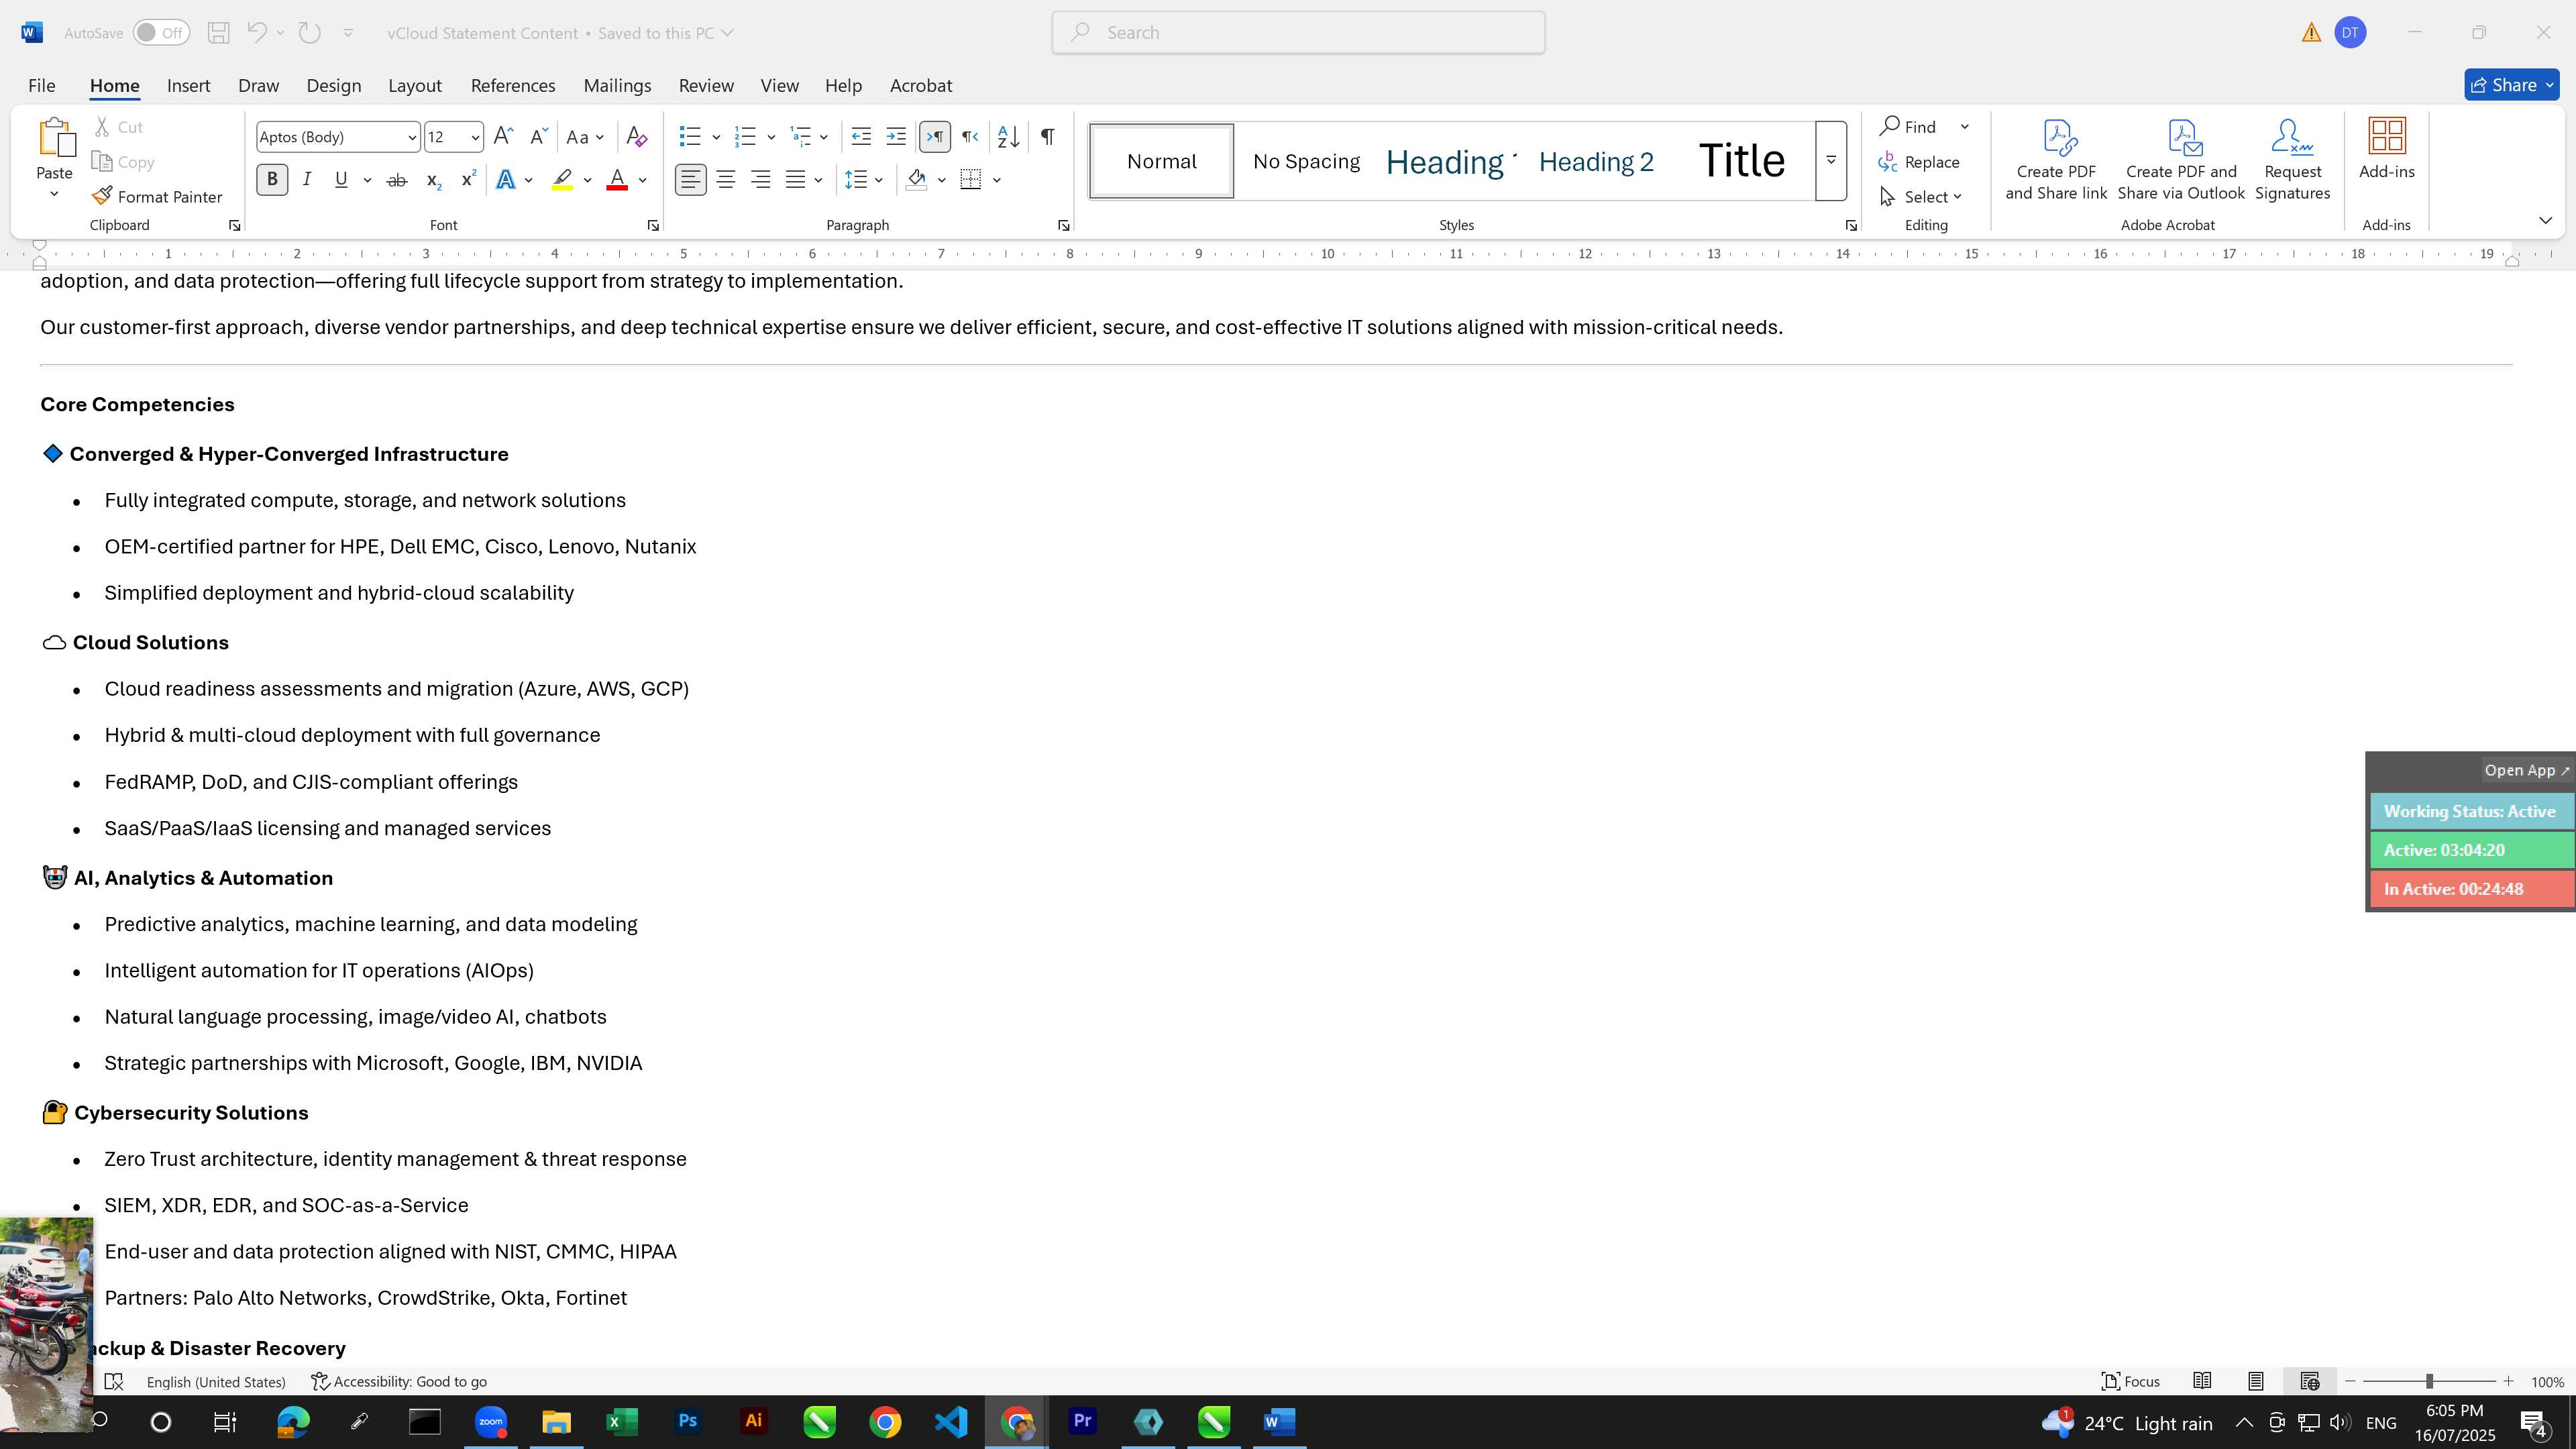2576x1449 pixels.
Task: Click the Increase Font Size icon
Action: [x=504, y=137]
